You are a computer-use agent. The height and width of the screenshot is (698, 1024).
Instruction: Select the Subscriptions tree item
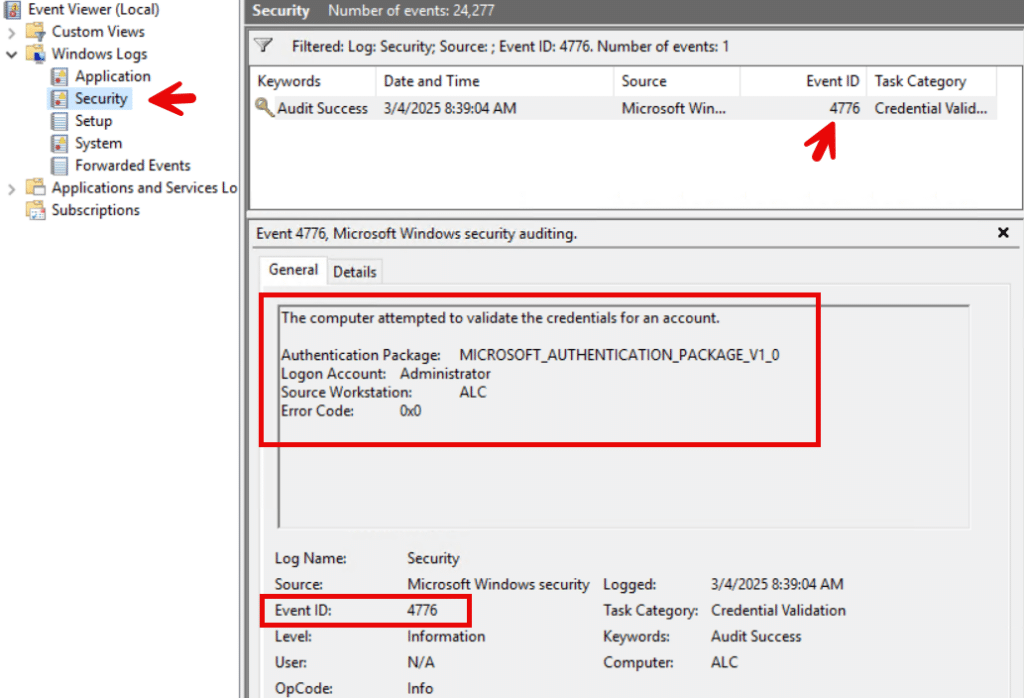(95, 210)
